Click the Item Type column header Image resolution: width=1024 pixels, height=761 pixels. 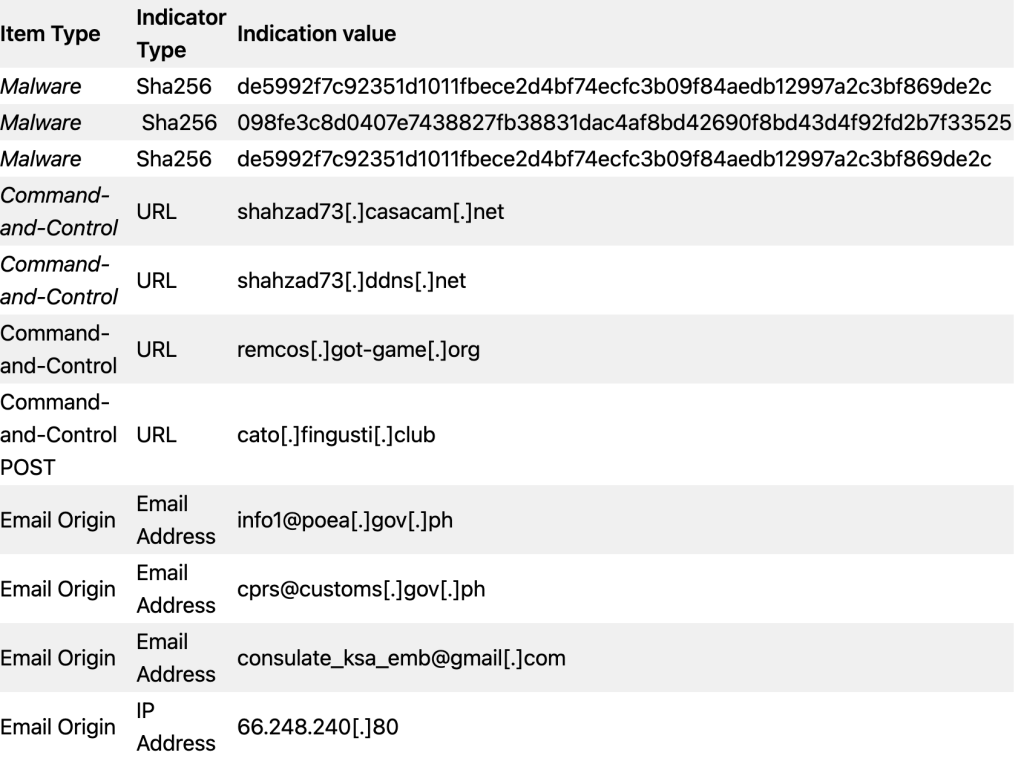click(x=50, y=34)
